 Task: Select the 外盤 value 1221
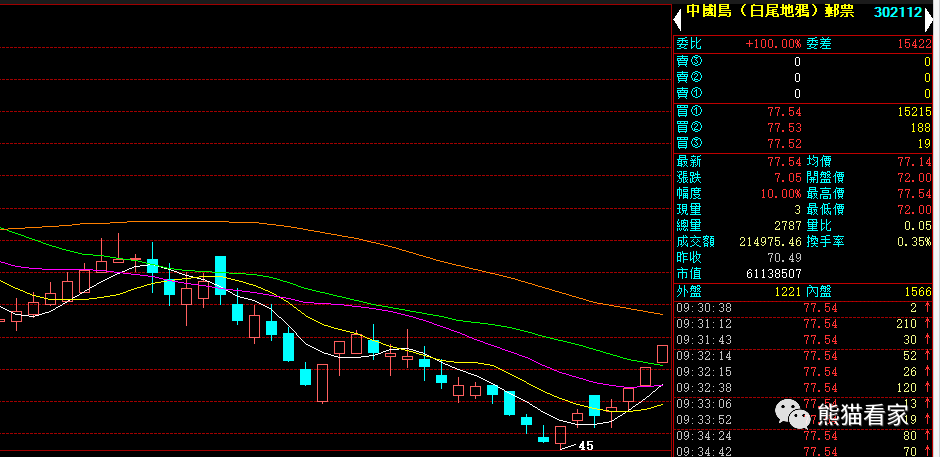[788, 292]
